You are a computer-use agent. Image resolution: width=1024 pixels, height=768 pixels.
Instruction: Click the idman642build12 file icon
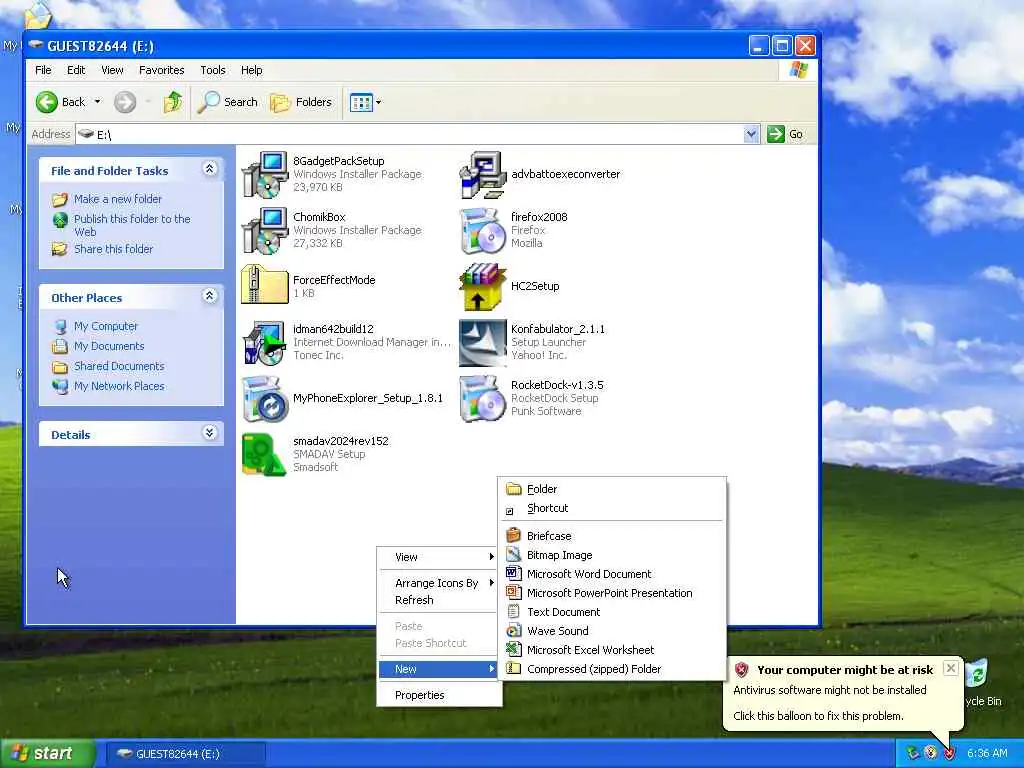[264, 342]
